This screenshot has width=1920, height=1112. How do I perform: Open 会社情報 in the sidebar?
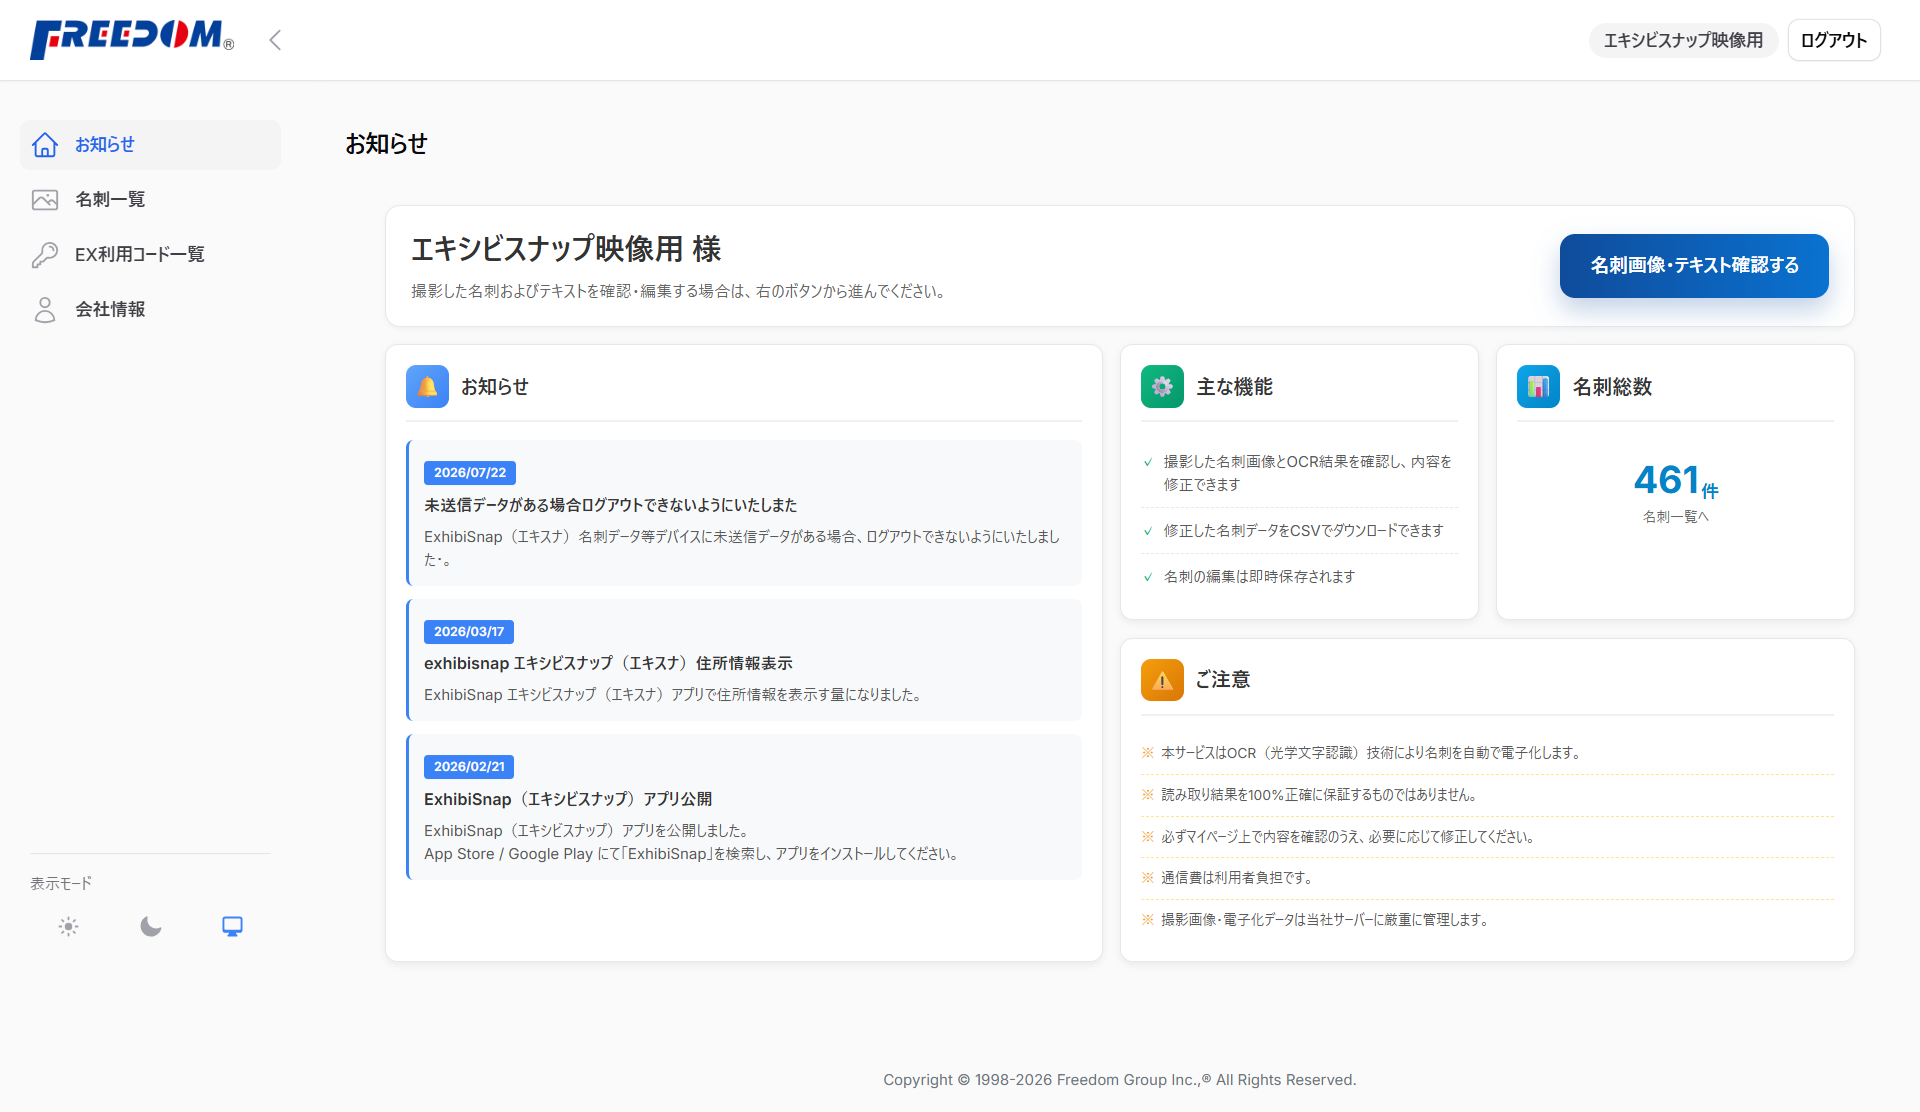(x=150, y=310)
